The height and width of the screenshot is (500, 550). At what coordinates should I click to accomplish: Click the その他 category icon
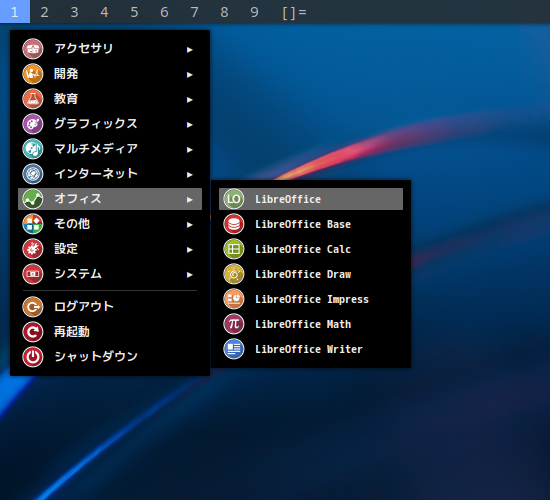pyautogui.click(x=33, y=224)
